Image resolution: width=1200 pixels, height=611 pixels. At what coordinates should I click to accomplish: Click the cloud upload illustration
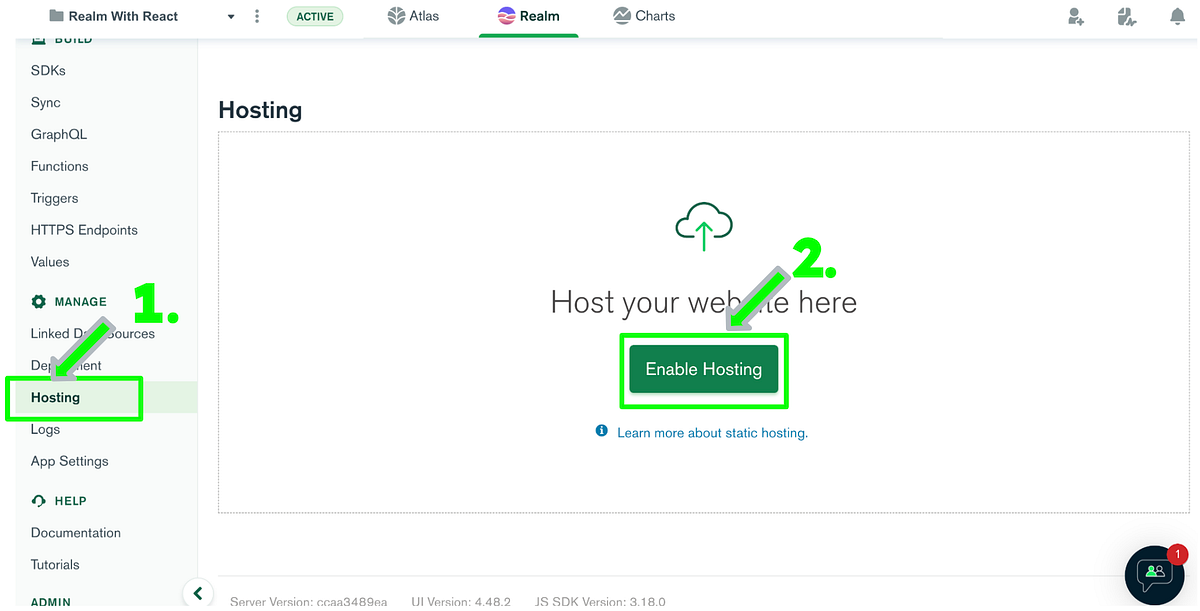[x=703, y=225]
